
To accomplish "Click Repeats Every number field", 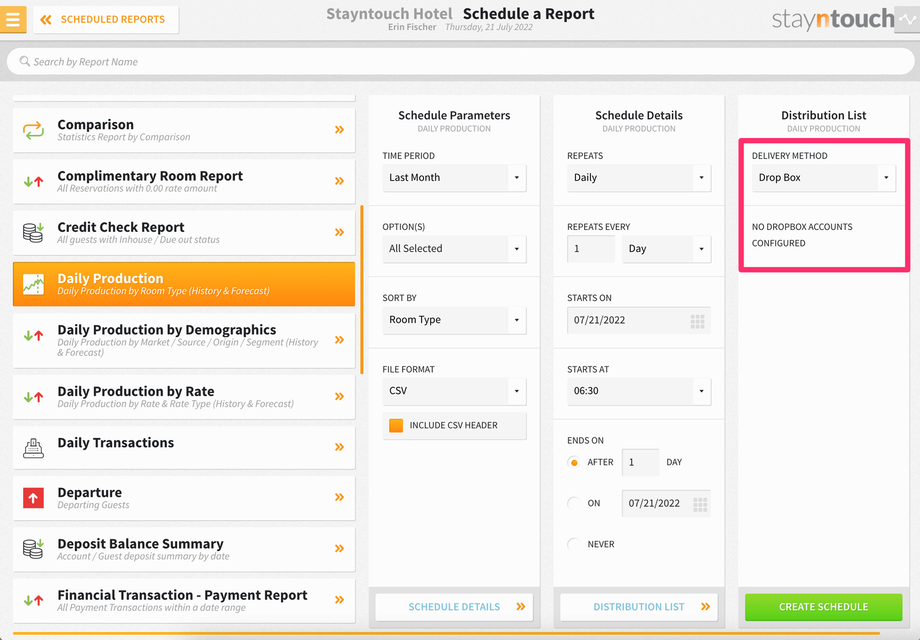I will pyautogui.click(x=591, y=249).
